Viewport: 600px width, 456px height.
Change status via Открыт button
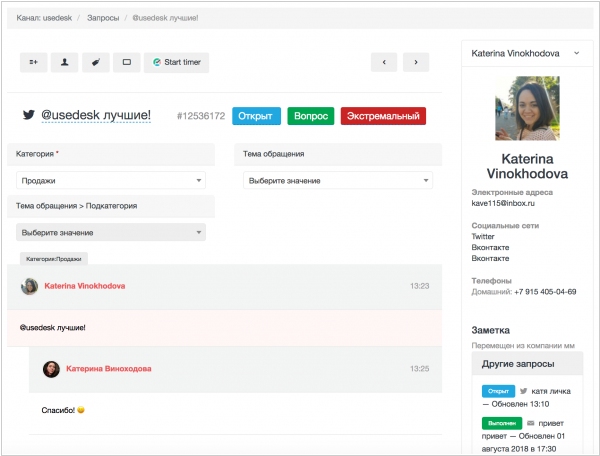(256, 116)
